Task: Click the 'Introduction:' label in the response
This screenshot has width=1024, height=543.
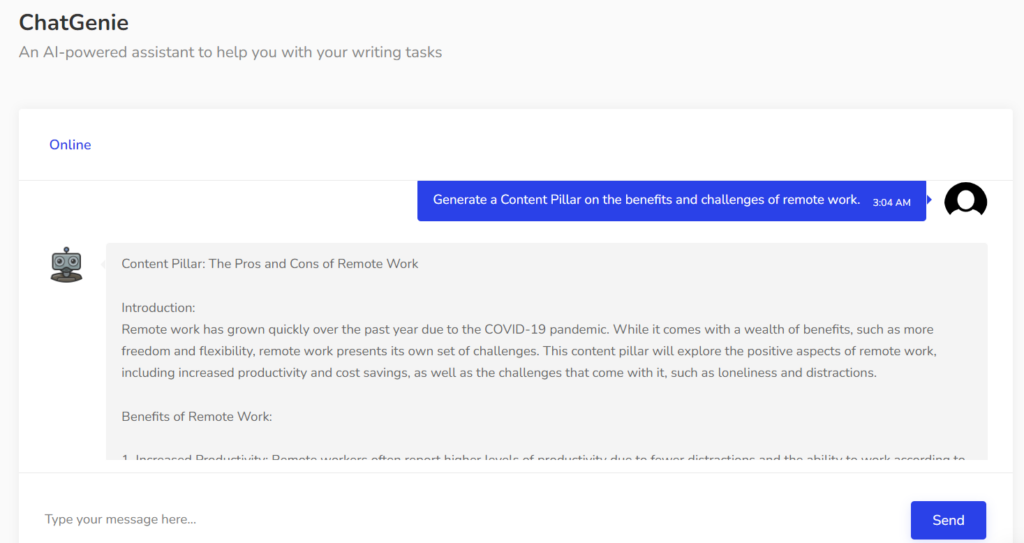Action: tap(158, 307)
